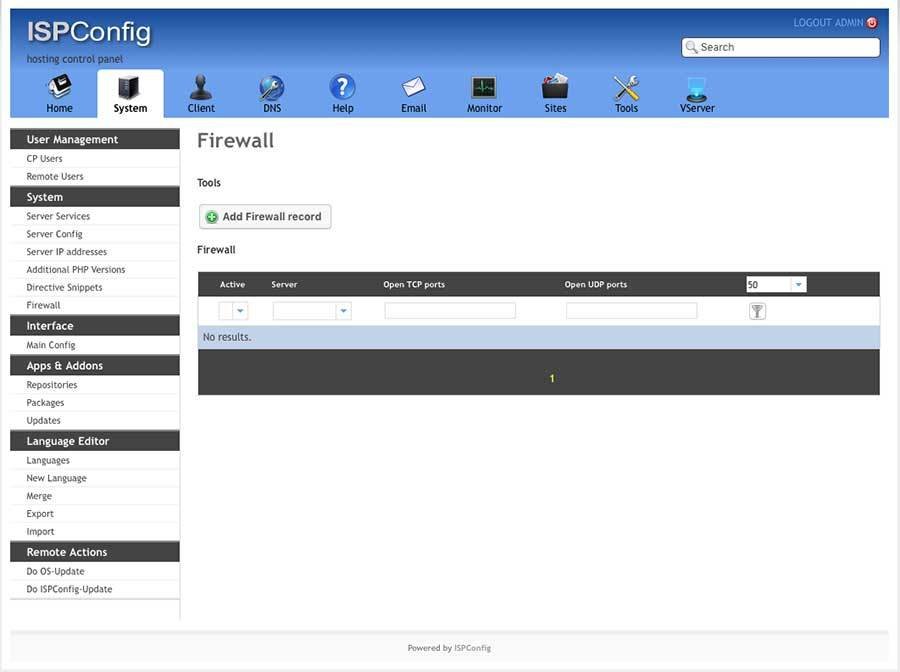
Task: Click the green plus icon on Add Firewall record
Action: click(212, 217)
